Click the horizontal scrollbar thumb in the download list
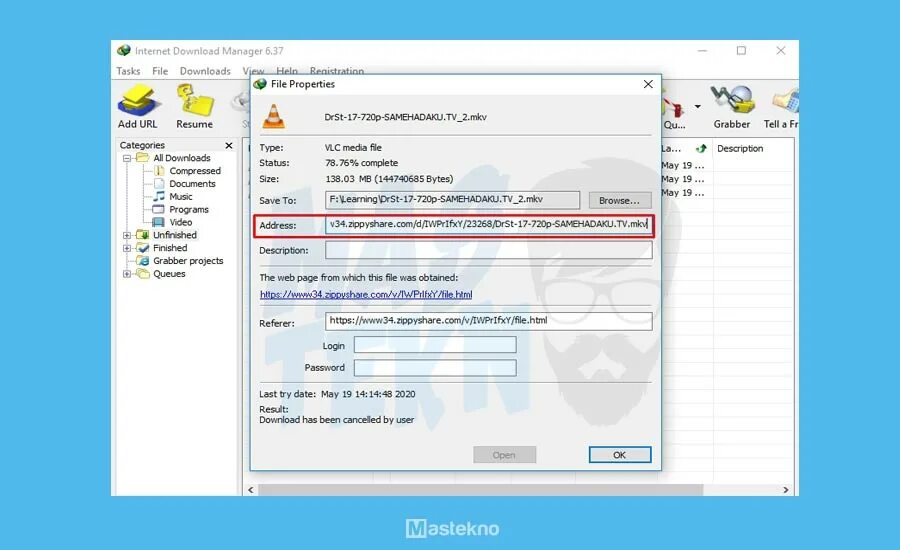 [480, 490]
